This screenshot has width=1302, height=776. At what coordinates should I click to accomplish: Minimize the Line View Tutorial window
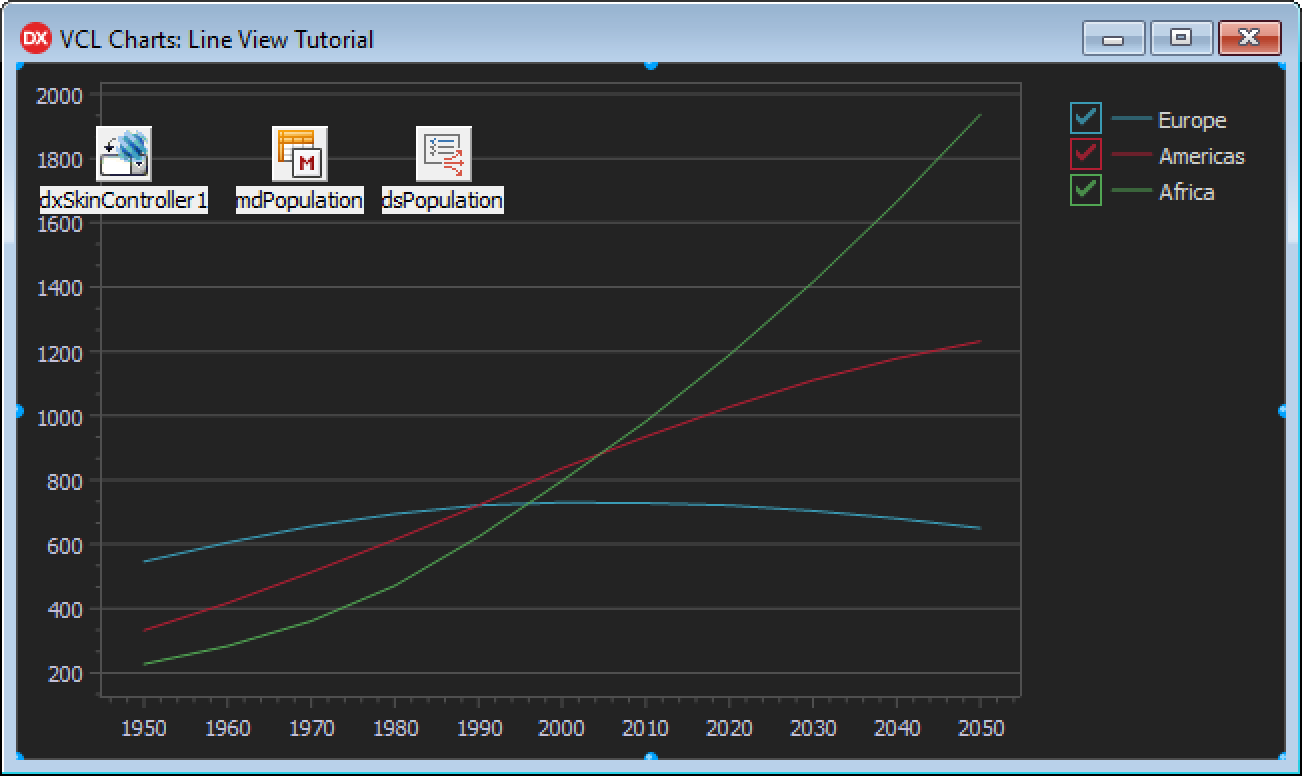pyautogui.click(x=1112, y=39)
